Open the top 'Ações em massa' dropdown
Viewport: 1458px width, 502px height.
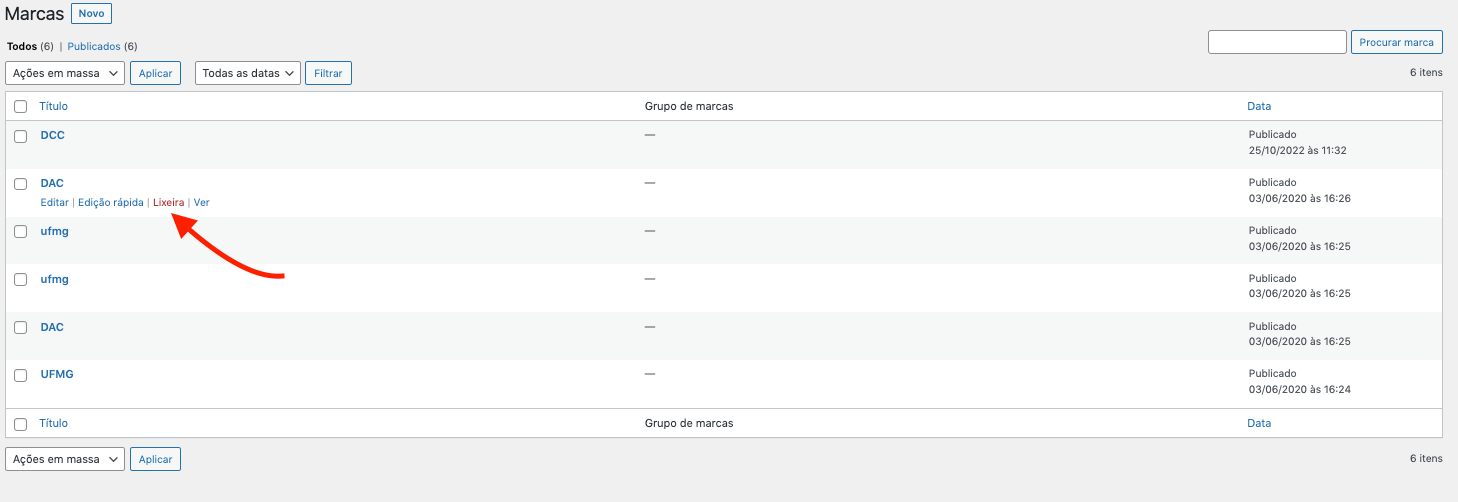tap(65, 73)
